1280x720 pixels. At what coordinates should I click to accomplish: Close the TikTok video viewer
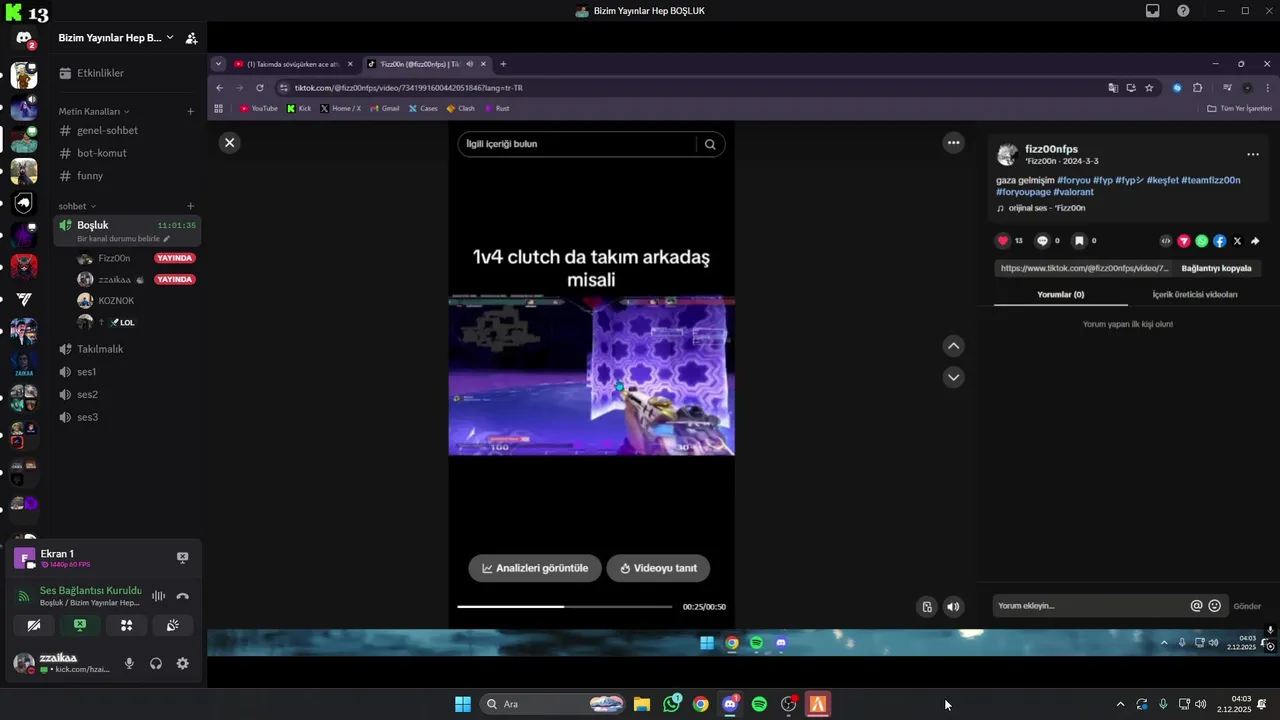(x=229, y=143)
